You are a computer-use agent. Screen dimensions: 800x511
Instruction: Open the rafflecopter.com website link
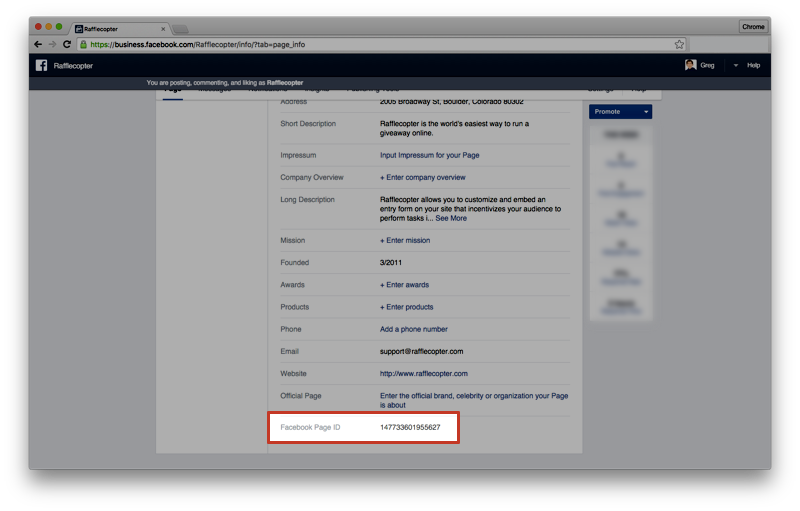click(423, 373)
